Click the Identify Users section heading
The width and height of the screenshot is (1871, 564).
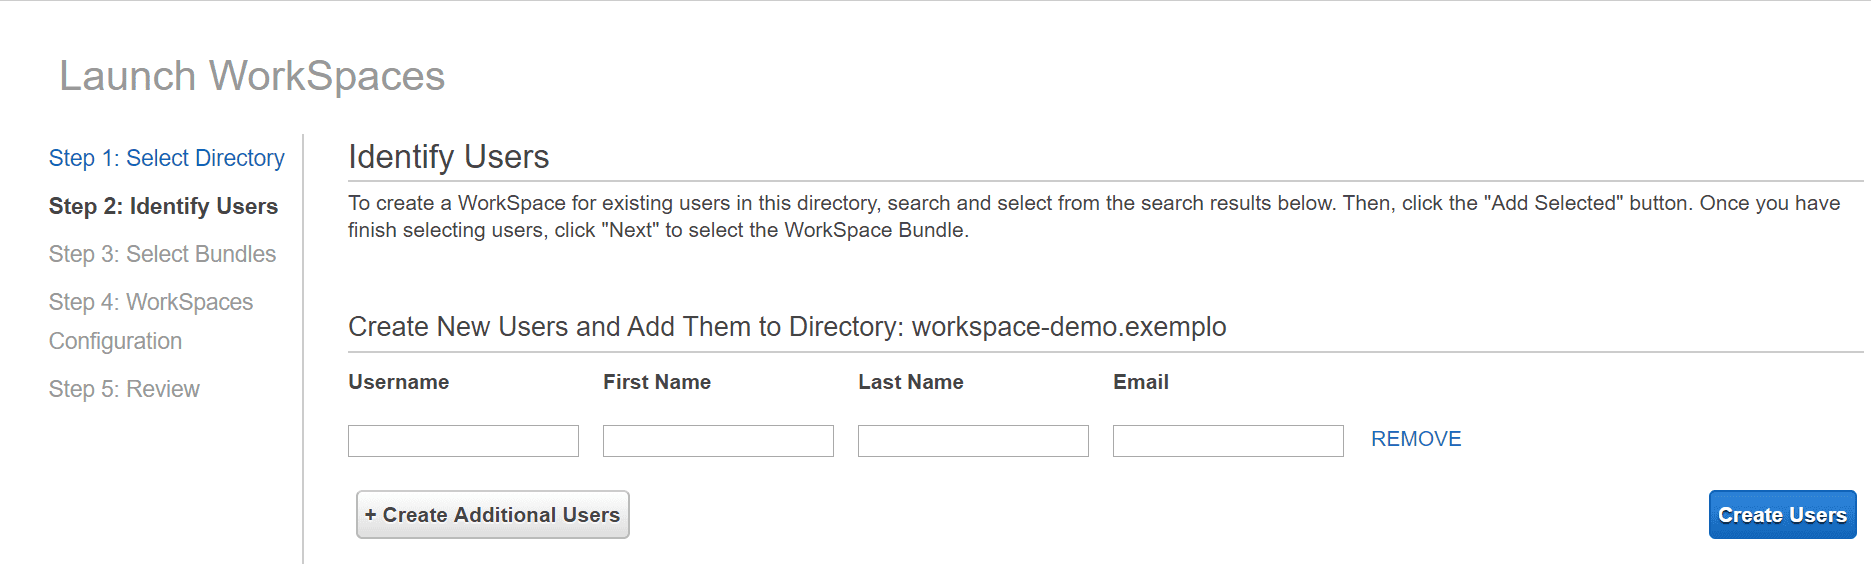[448, 157]
